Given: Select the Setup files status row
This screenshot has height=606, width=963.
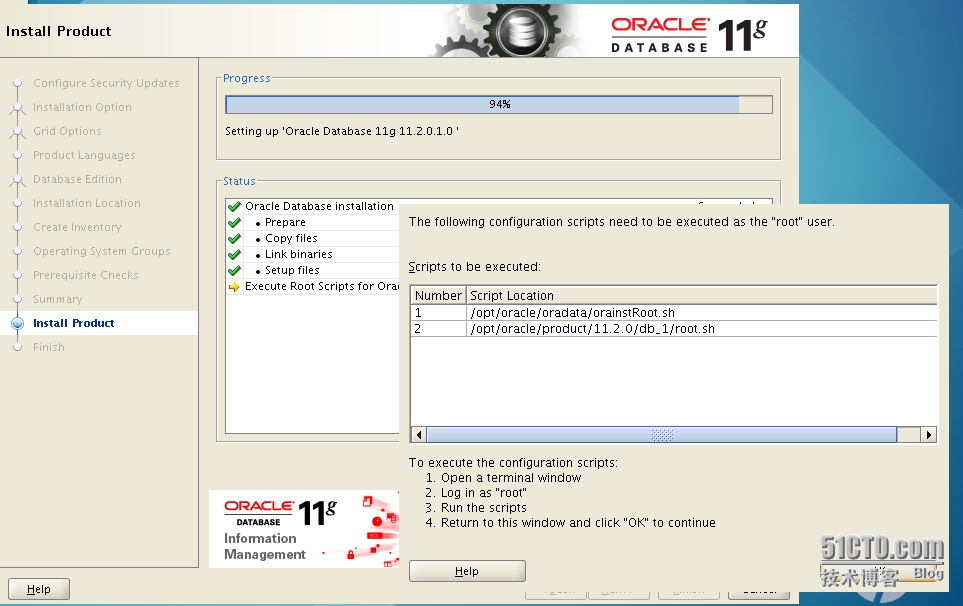Looking at the screenshot, I should (x=313, y=270).
